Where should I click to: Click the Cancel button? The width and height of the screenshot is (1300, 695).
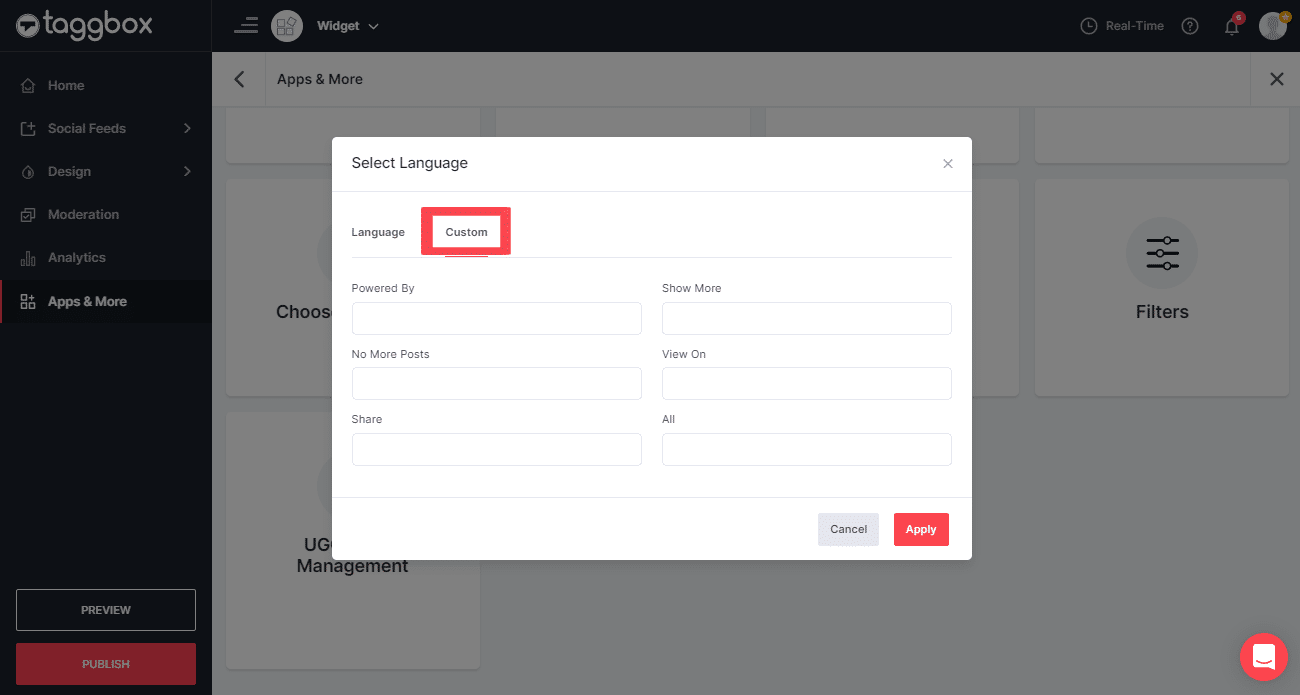[848, 529]
